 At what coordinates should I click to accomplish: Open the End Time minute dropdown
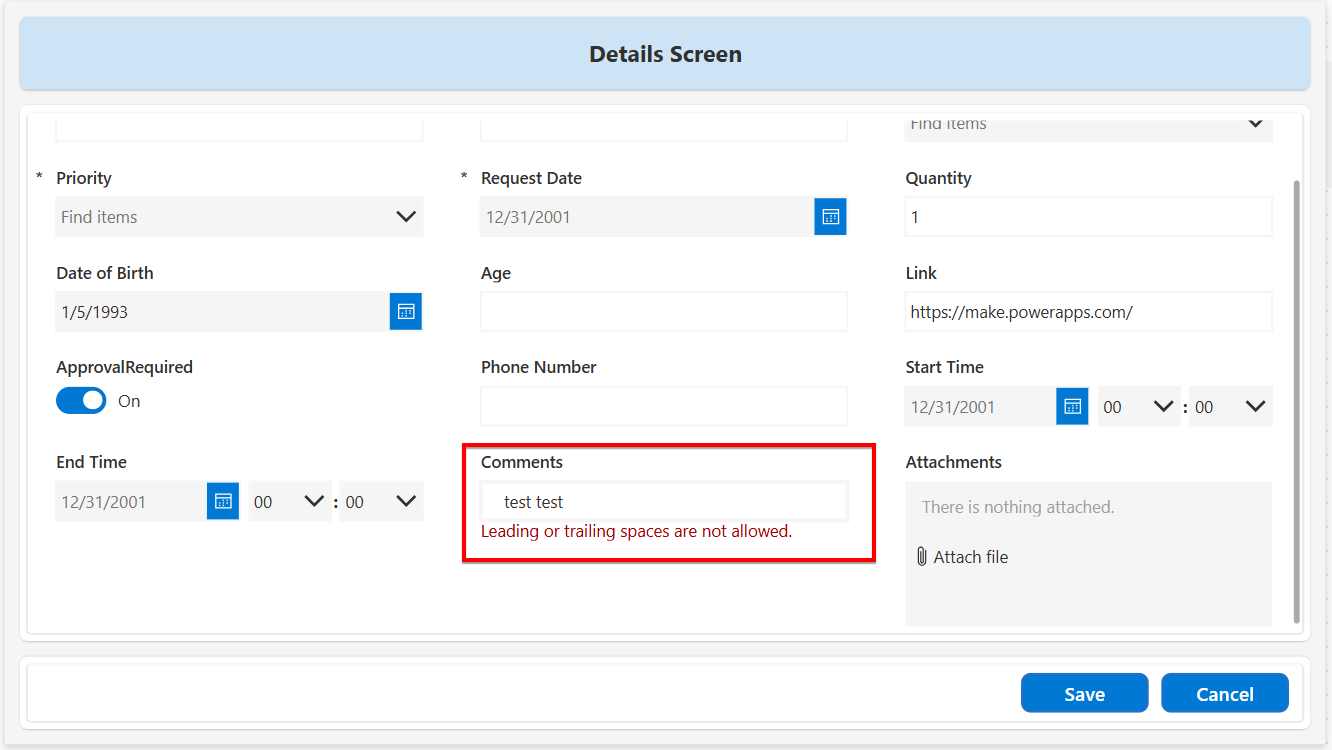click(381, 502)
